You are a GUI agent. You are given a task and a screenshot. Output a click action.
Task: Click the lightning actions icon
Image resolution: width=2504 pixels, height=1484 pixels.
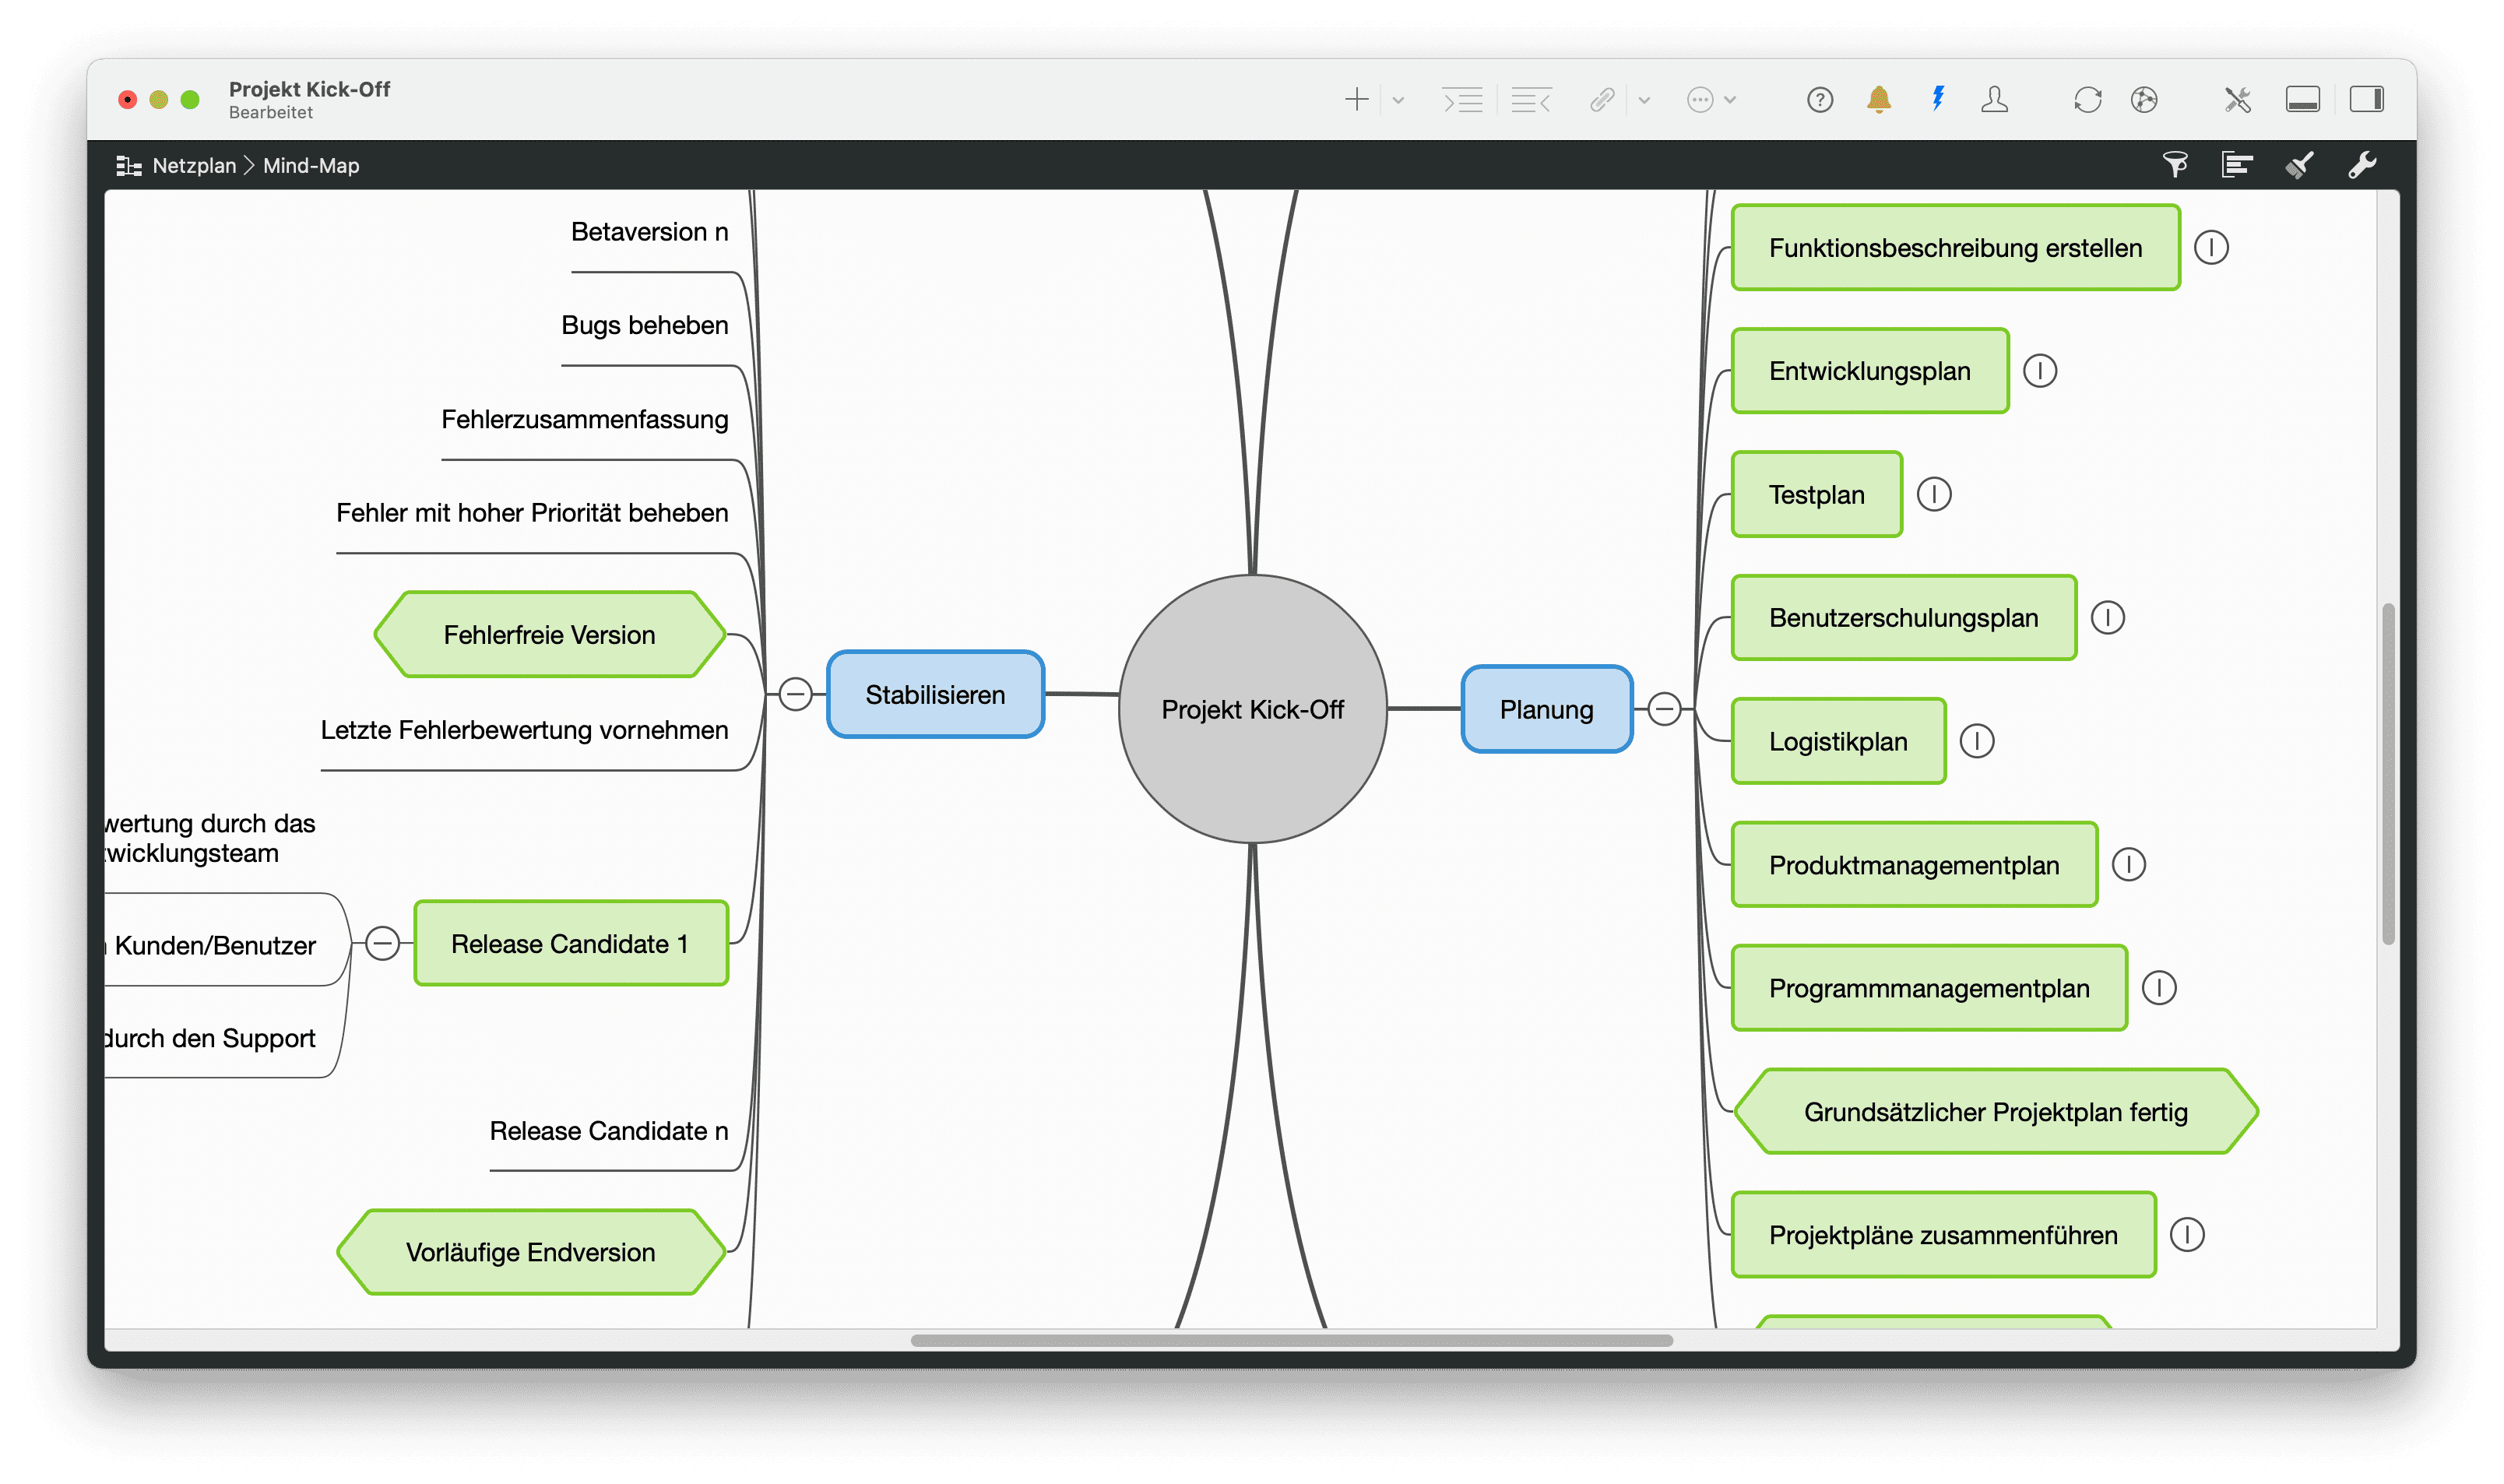[x=1938, y=100]
